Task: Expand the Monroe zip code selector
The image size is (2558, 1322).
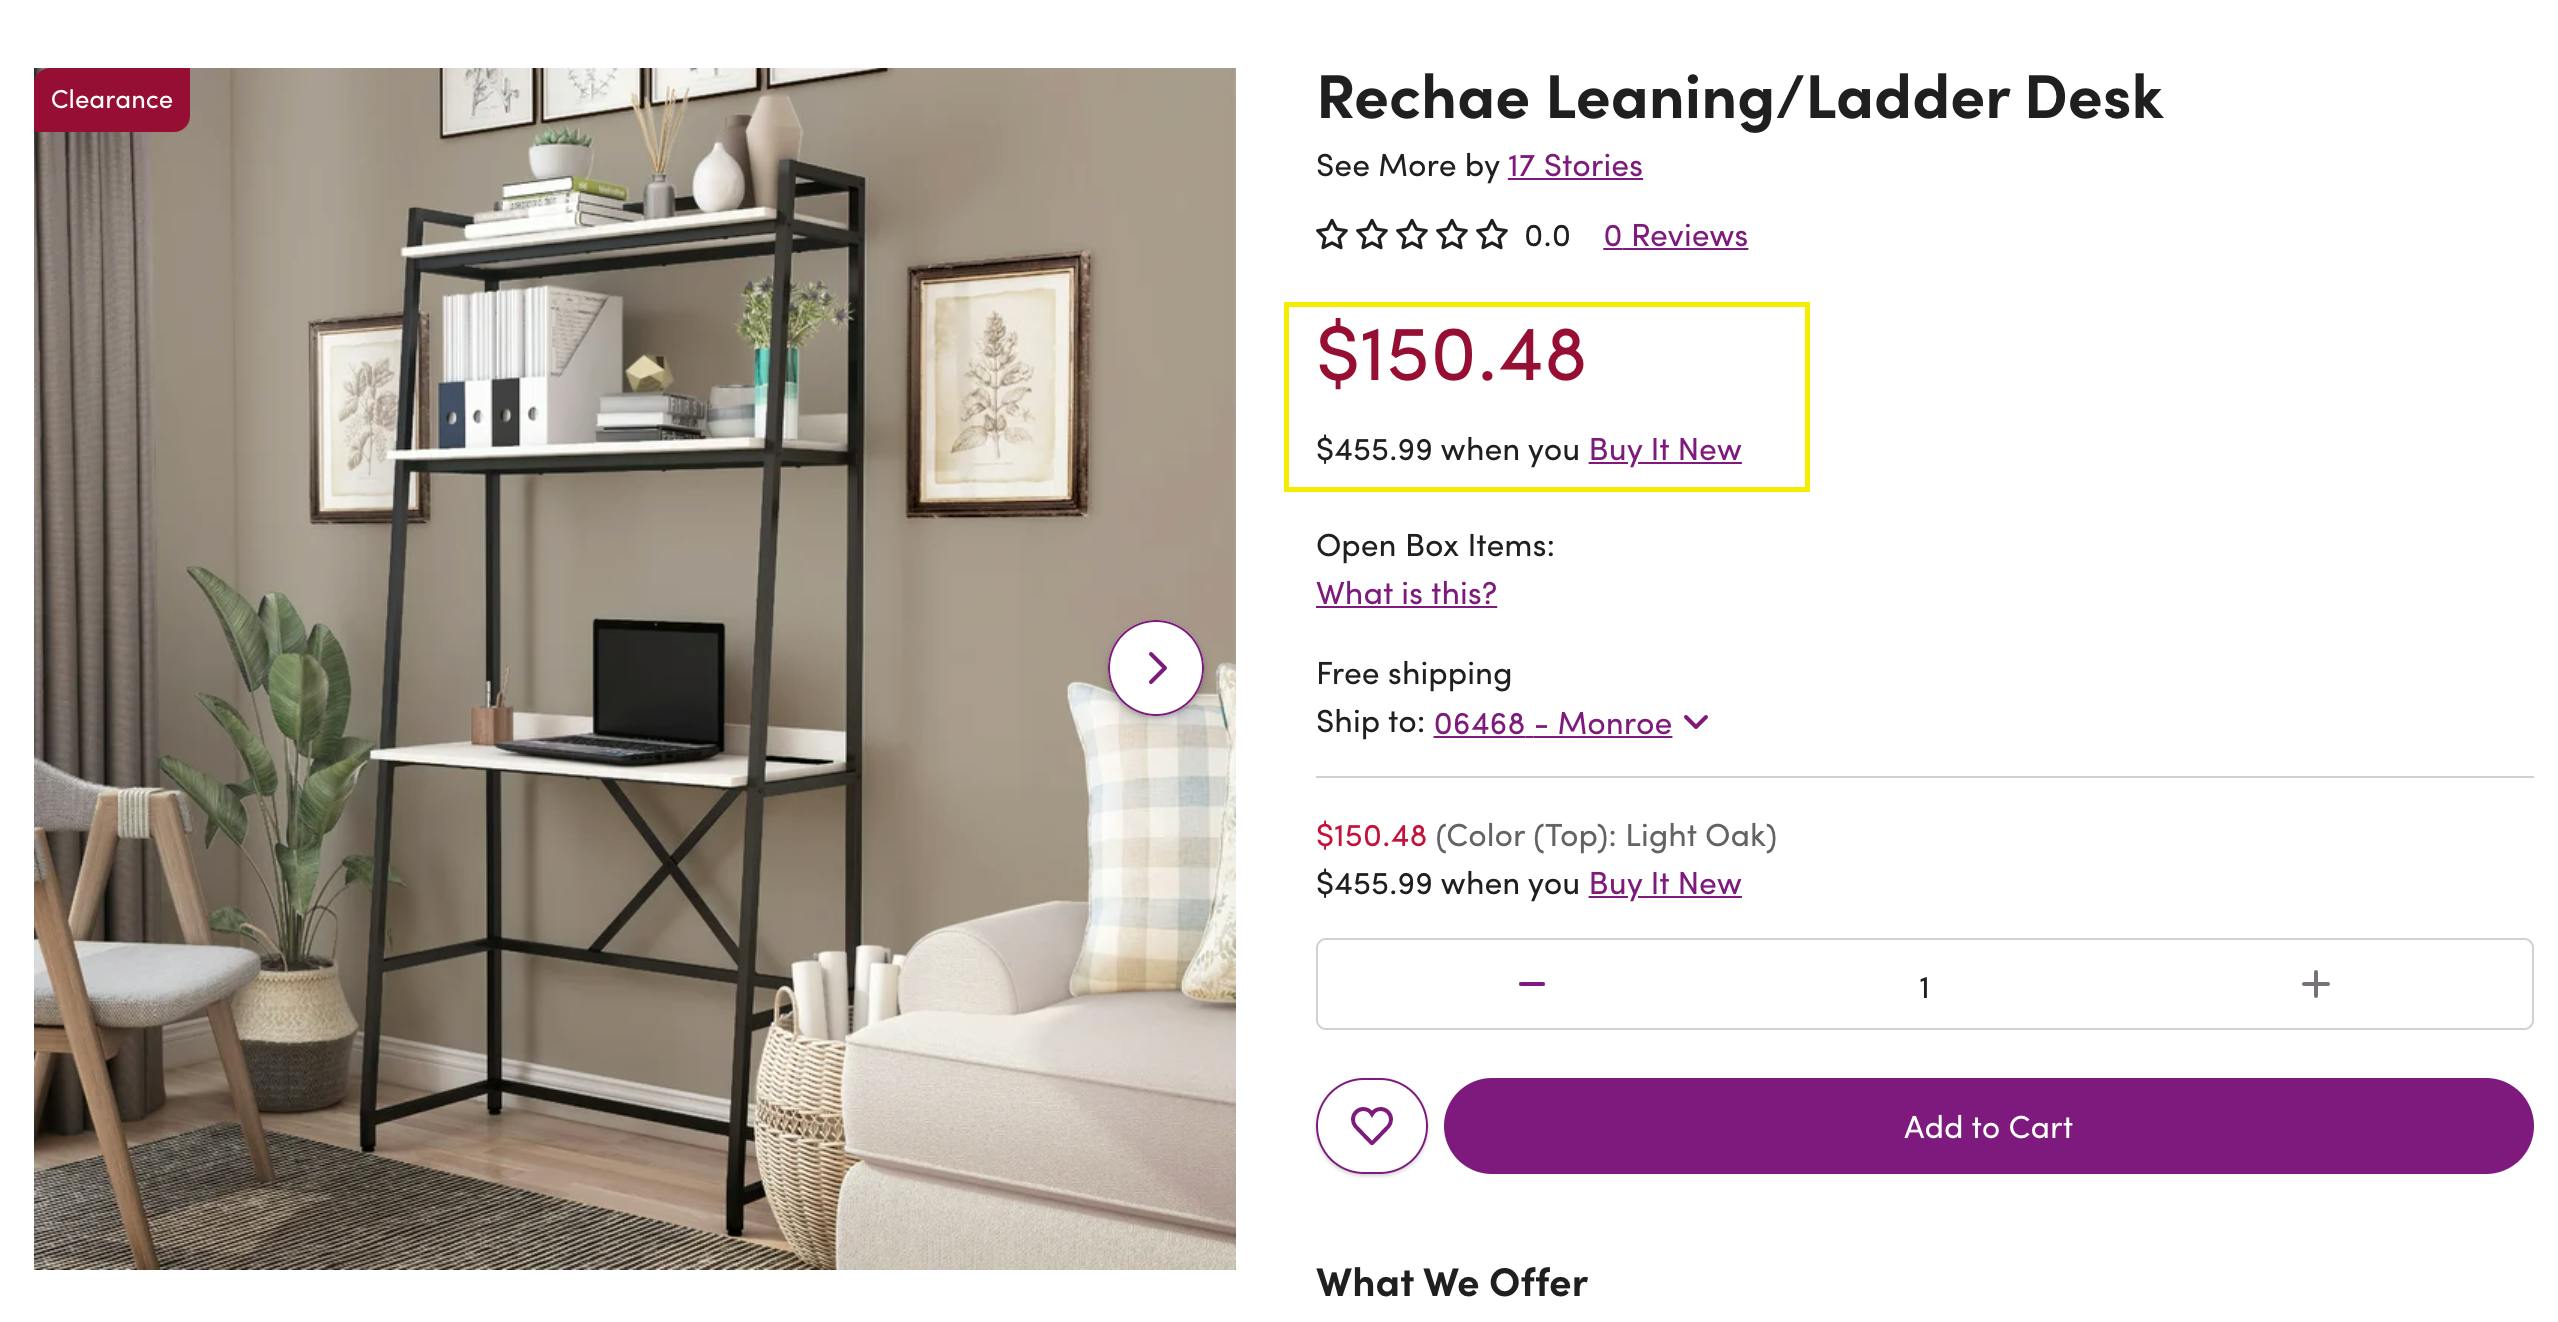Action: (x=1551, y=723)
